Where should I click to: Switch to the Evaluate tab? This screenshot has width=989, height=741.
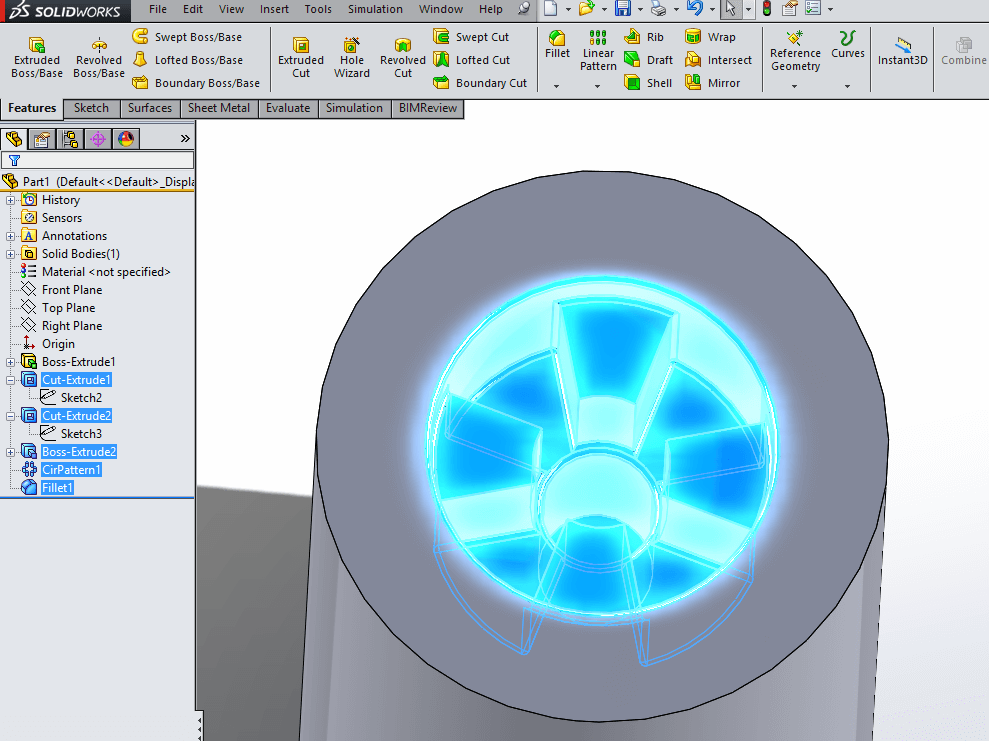[x=287, y=108]
